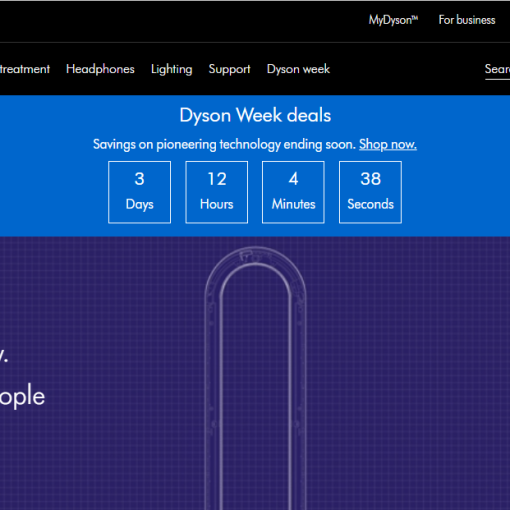The image size is (510, 510).
Task: Click the 38 Seconds countdown box
Action: click(370, 192)
